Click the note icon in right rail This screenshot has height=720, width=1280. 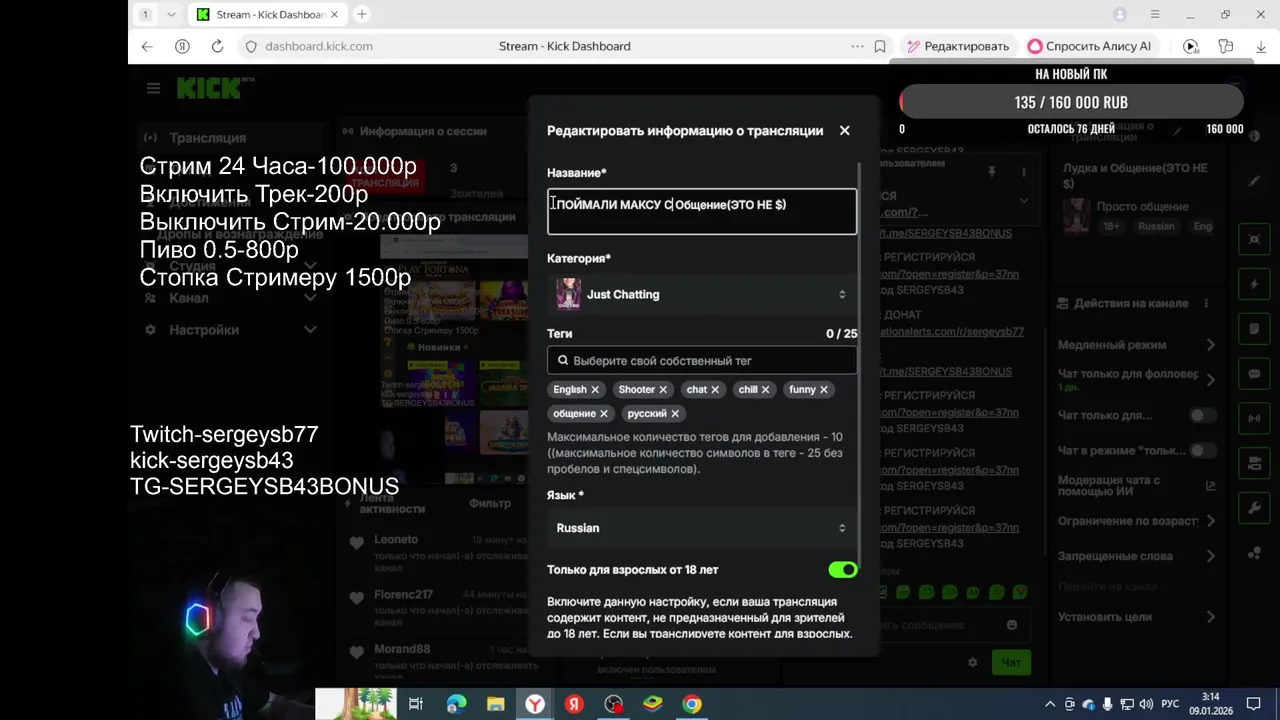(1255, 329)
